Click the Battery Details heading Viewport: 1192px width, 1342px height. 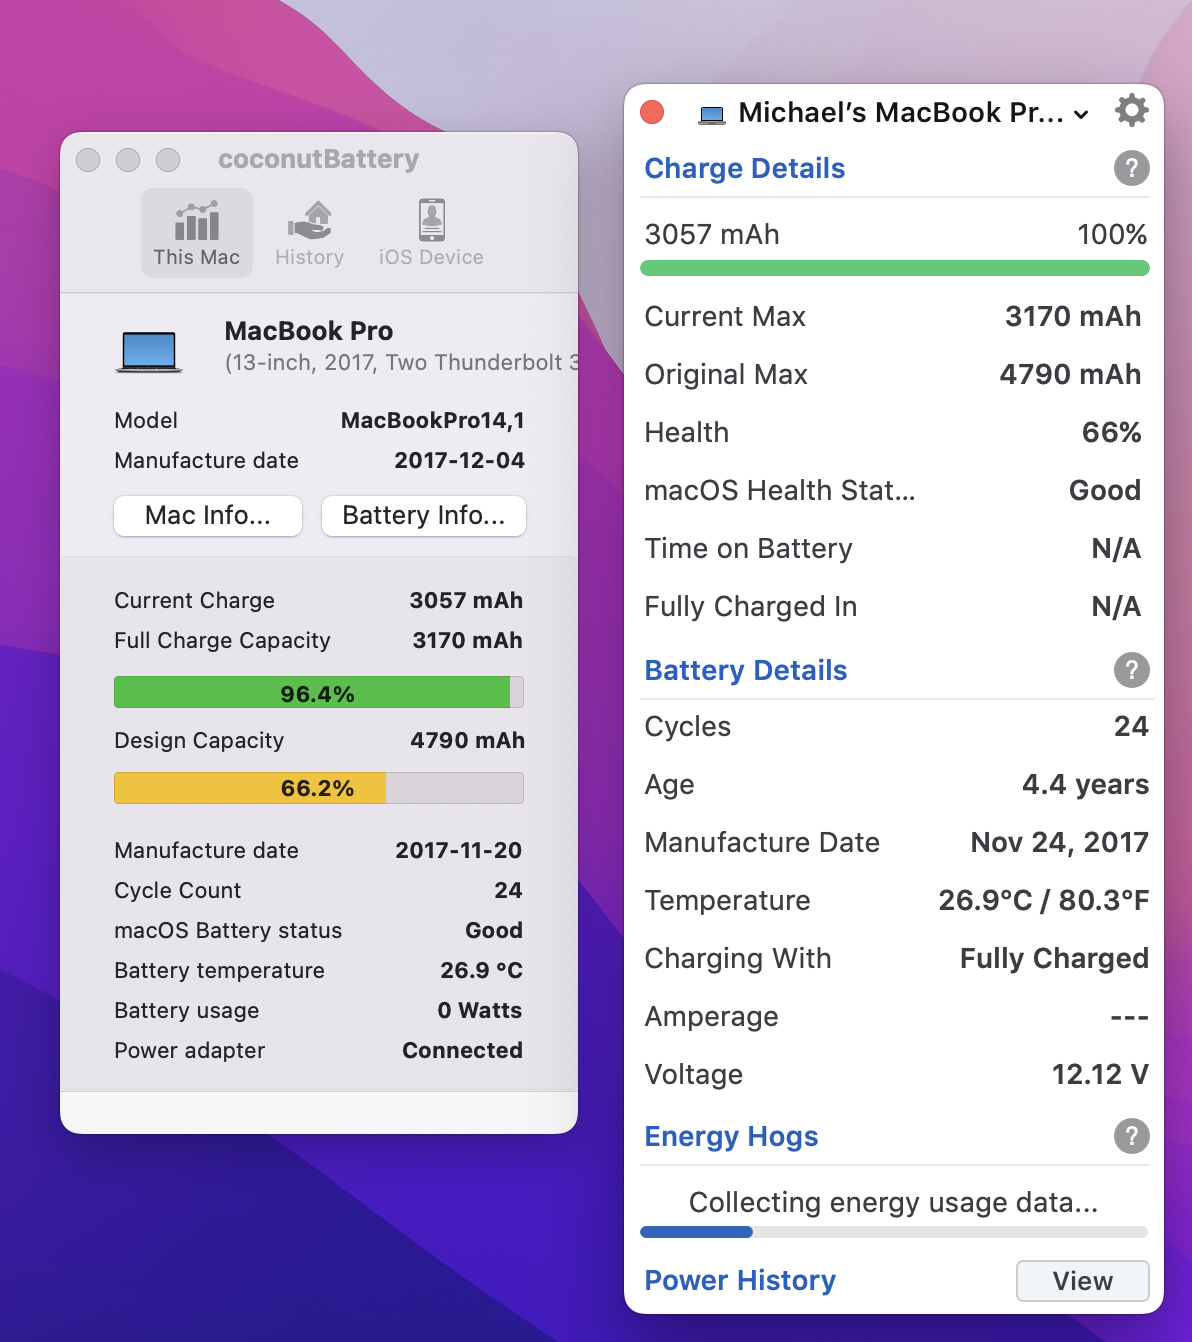click(746, 670)
